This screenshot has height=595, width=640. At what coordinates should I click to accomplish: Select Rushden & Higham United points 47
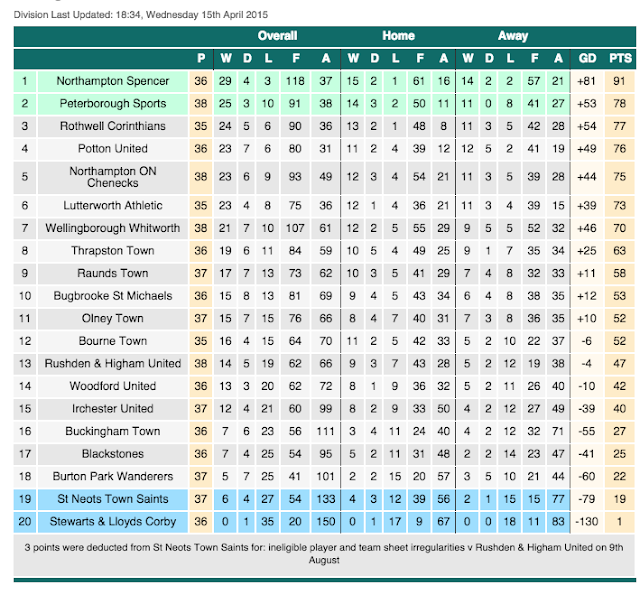(x=619, y=363)
